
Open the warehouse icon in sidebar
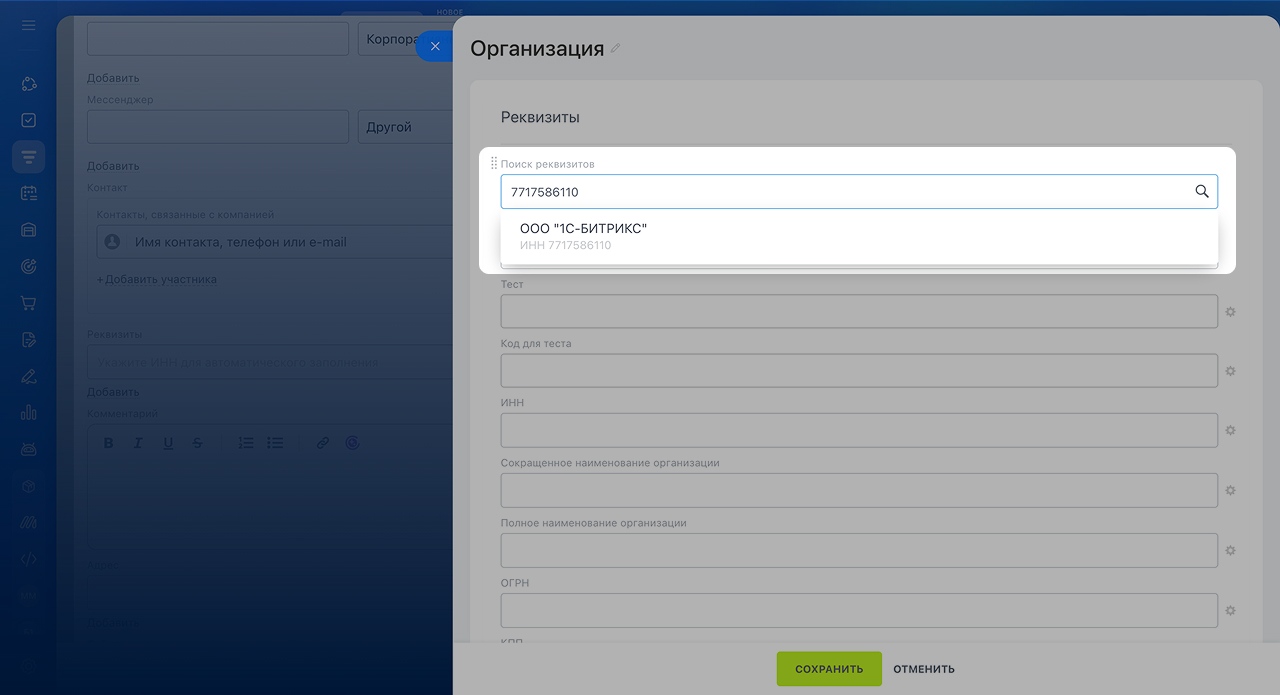pyautogui.click(x=28, y=229)
